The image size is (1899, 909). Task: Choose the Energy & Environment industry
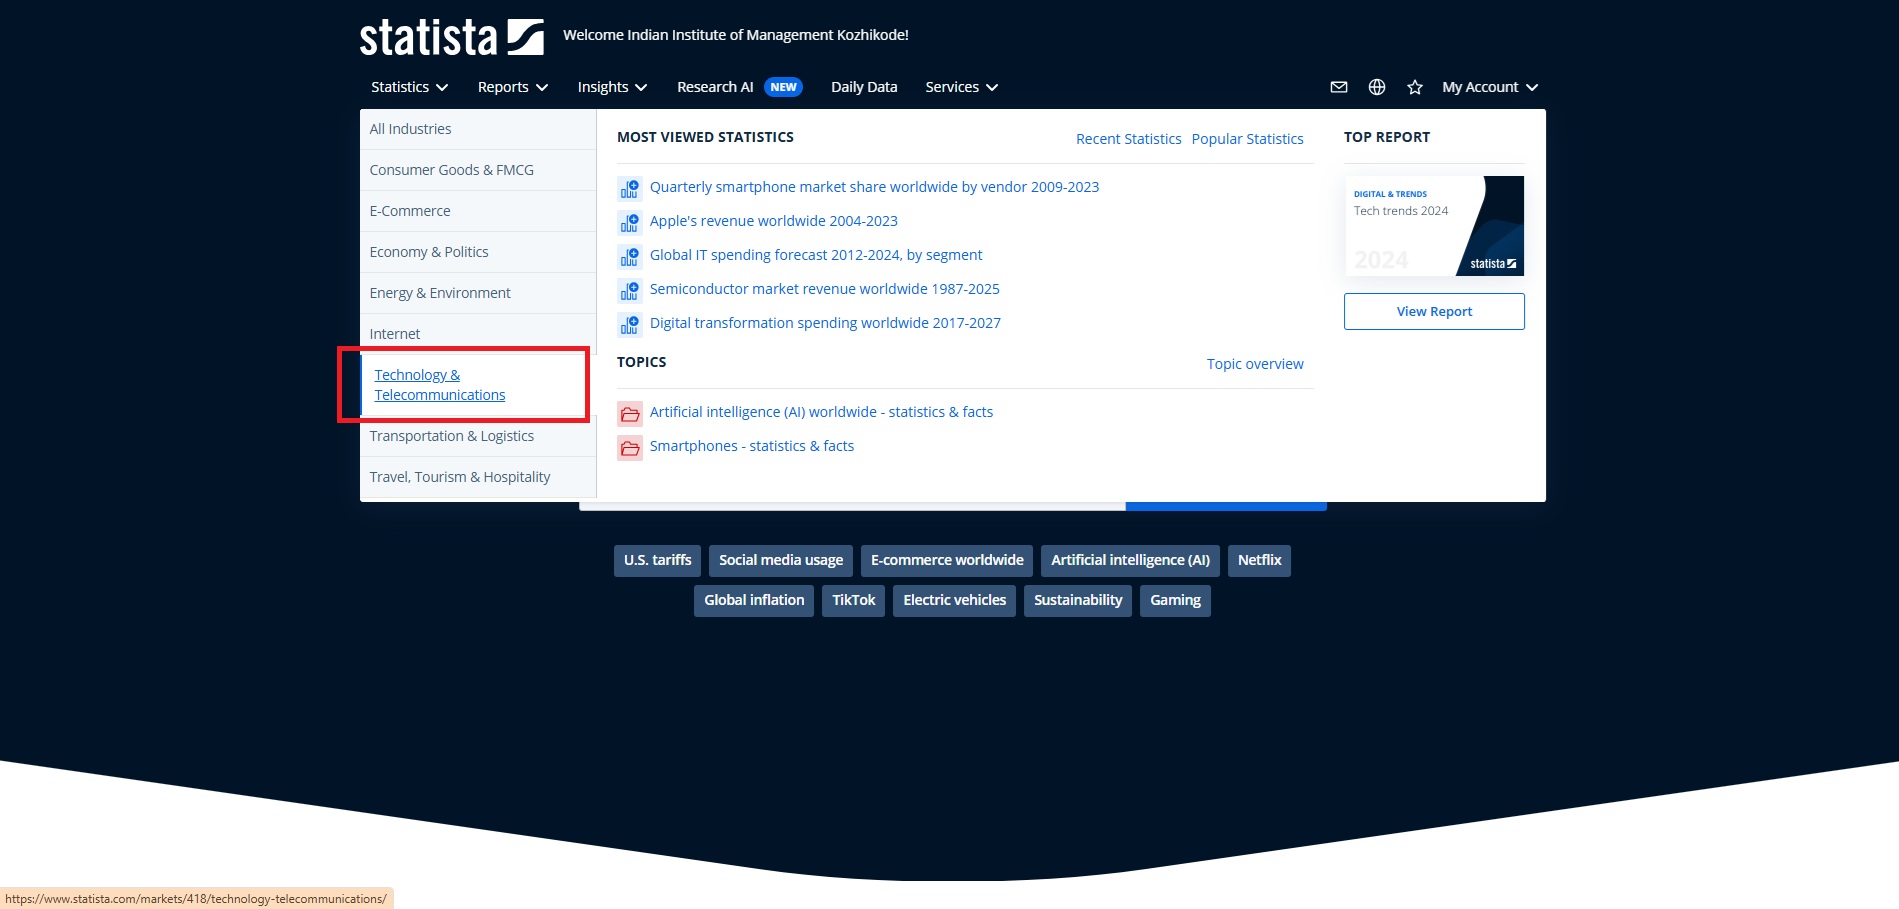[440, 293]
